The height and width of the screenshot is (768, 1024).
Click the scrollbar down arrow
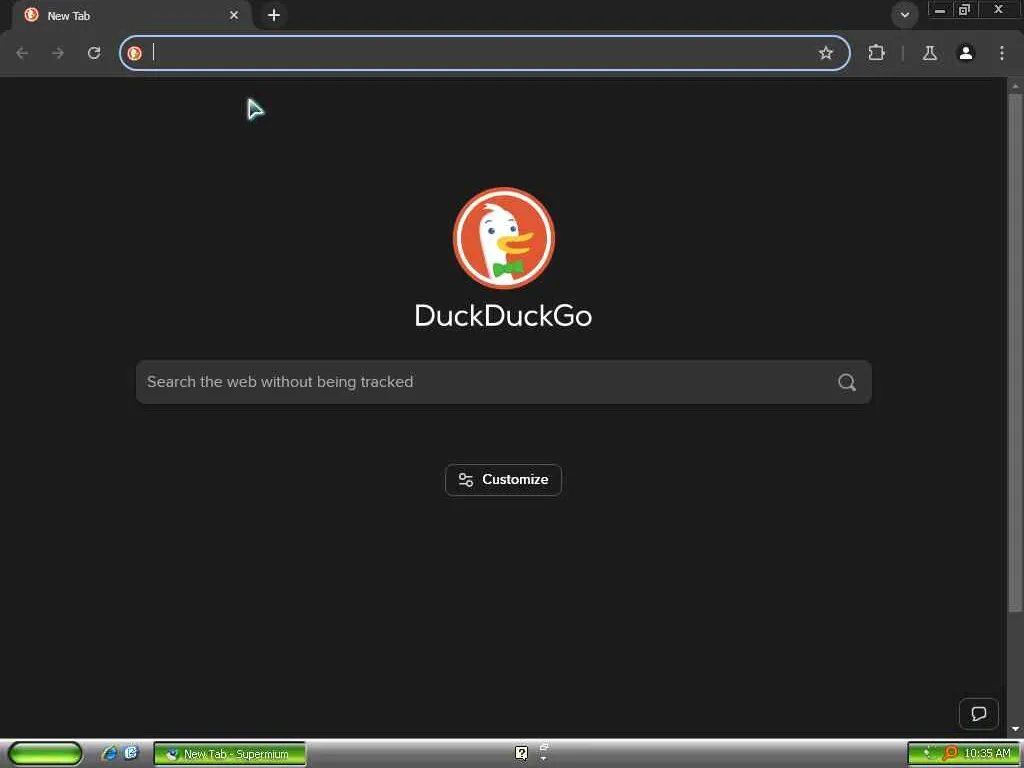pos(1015,728)
